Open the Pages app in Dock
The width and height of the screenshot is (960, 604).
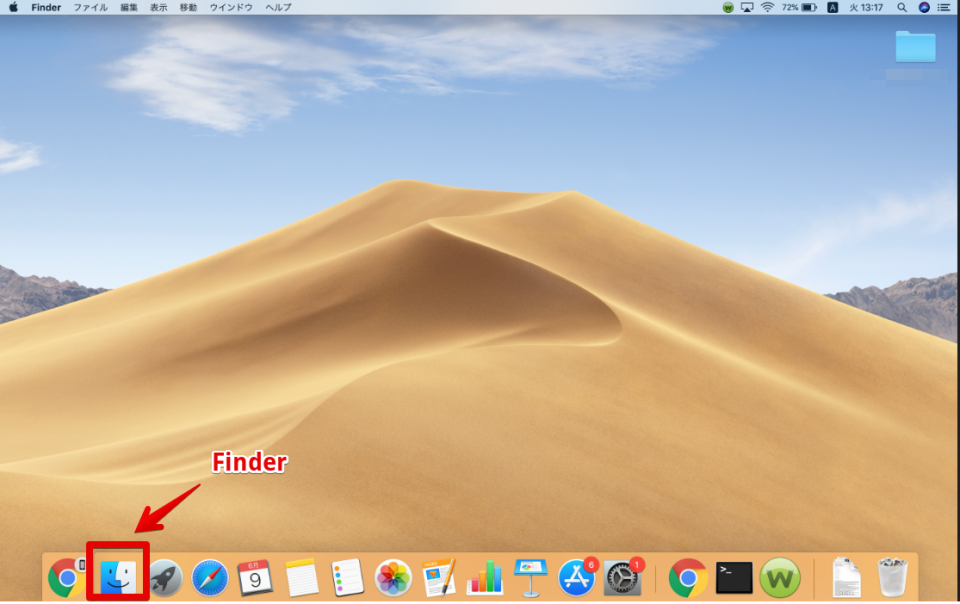click(439, 577)
